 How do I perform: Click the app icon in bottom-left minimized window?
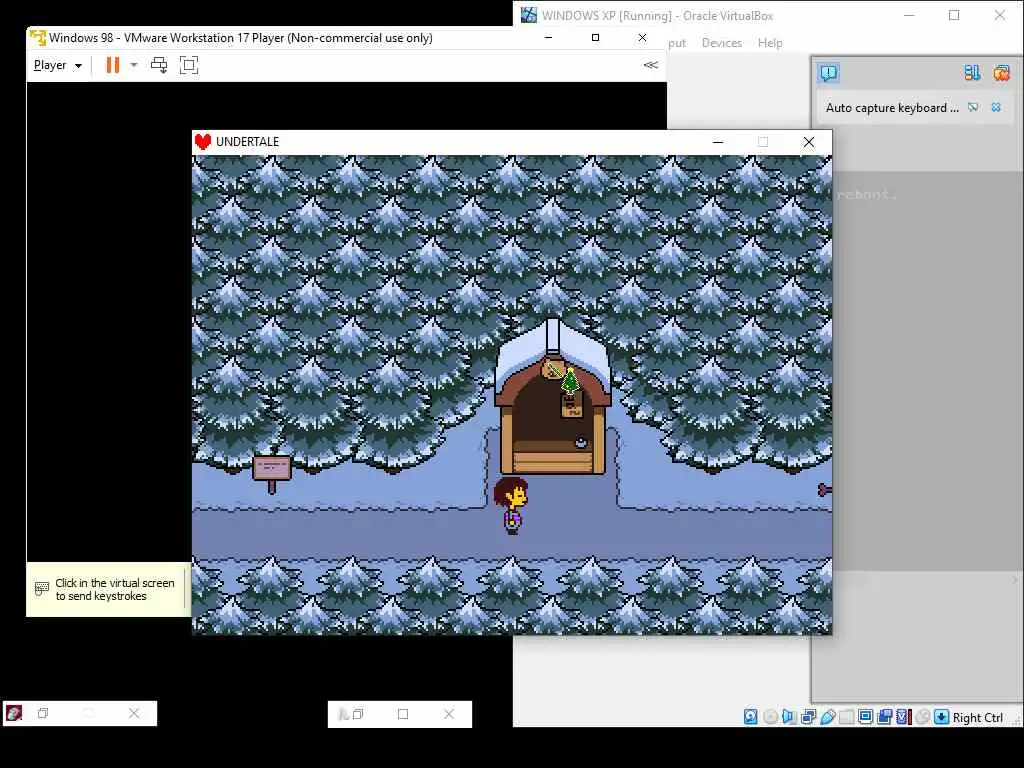click(x=14, y=713)
